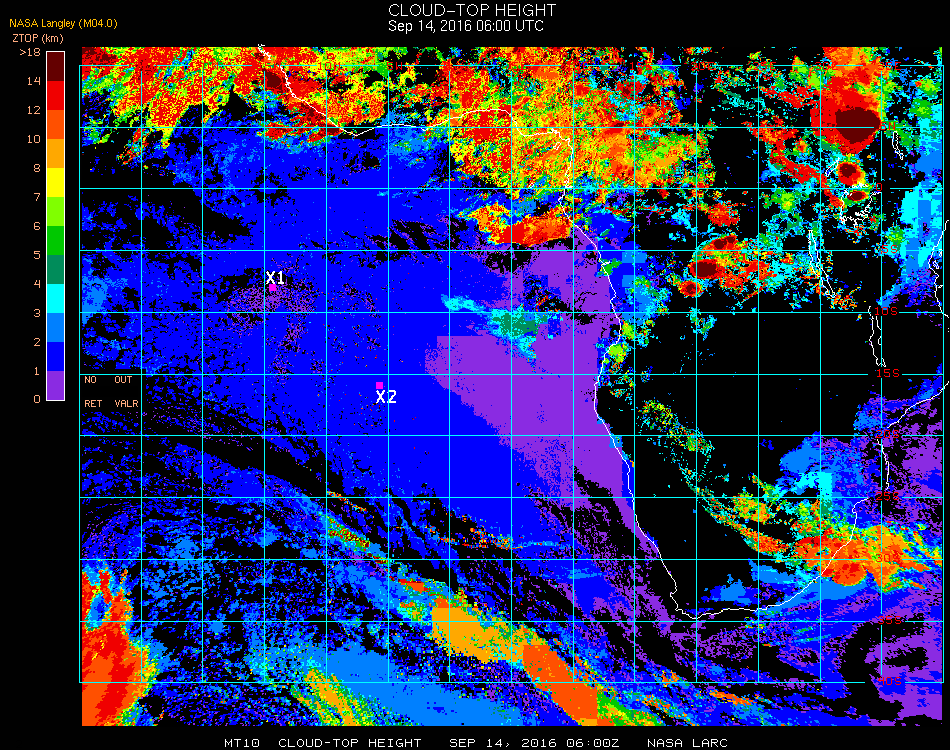Click the '2' legend scale label

tap(37, 342)
